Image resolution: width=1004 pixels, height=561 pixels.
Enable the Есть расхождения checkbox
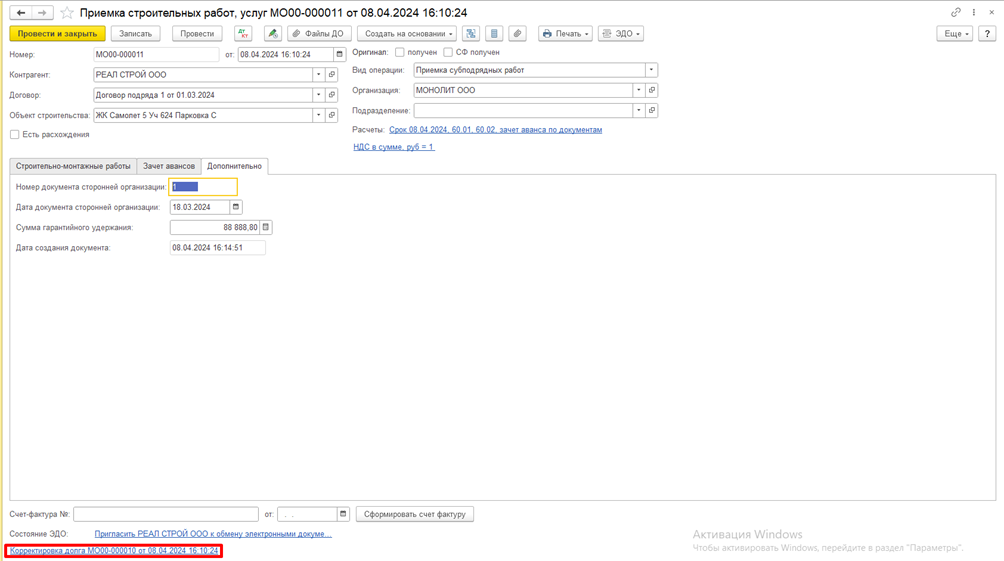click(15, 135)
